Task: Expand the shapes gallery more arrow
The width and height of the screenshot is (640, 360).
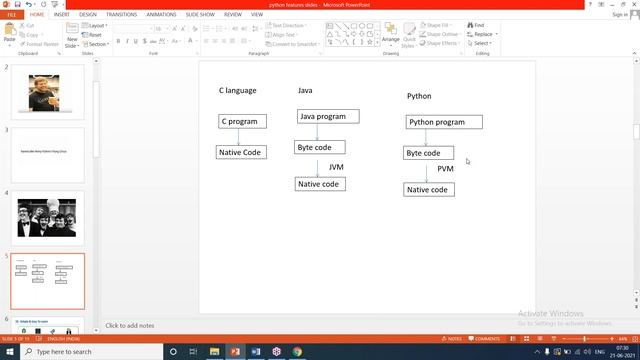Action: pos(377,42)
